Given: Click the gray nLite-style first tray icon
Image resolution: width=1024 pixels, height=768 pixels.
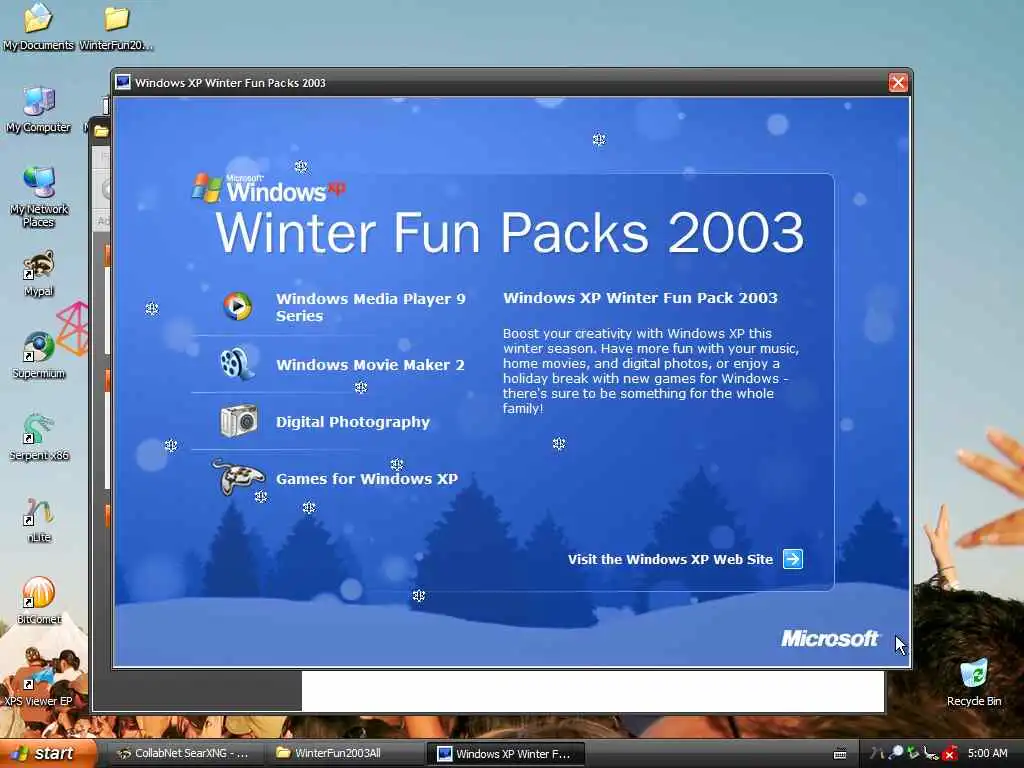Looking at the screenshot, I should pos(877,754).
